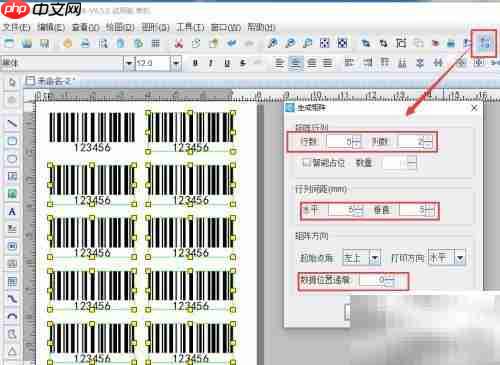Click the rows count stepper arrows
Image resolution: width=500 pixels, height=365 pixels.
pos(356,142)
